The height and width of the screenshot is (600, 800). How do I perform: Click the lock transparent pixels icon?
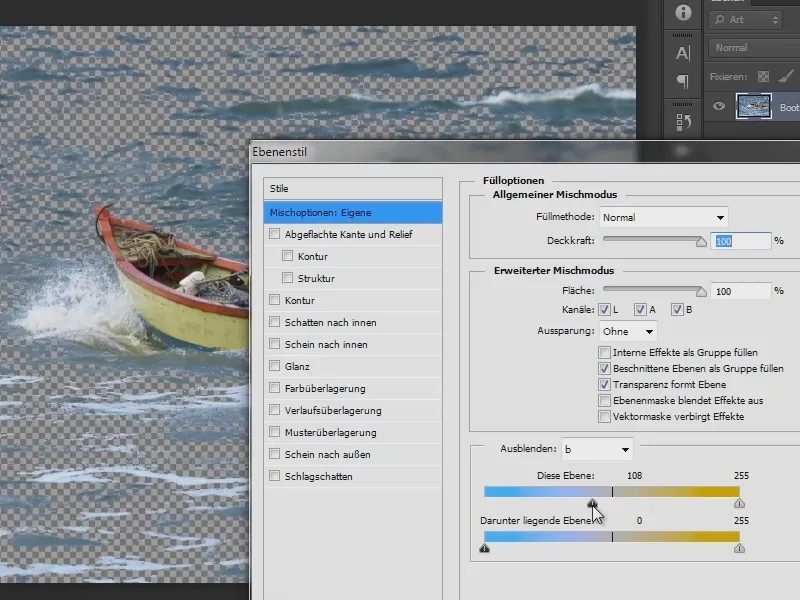click(x=763, y=77)
